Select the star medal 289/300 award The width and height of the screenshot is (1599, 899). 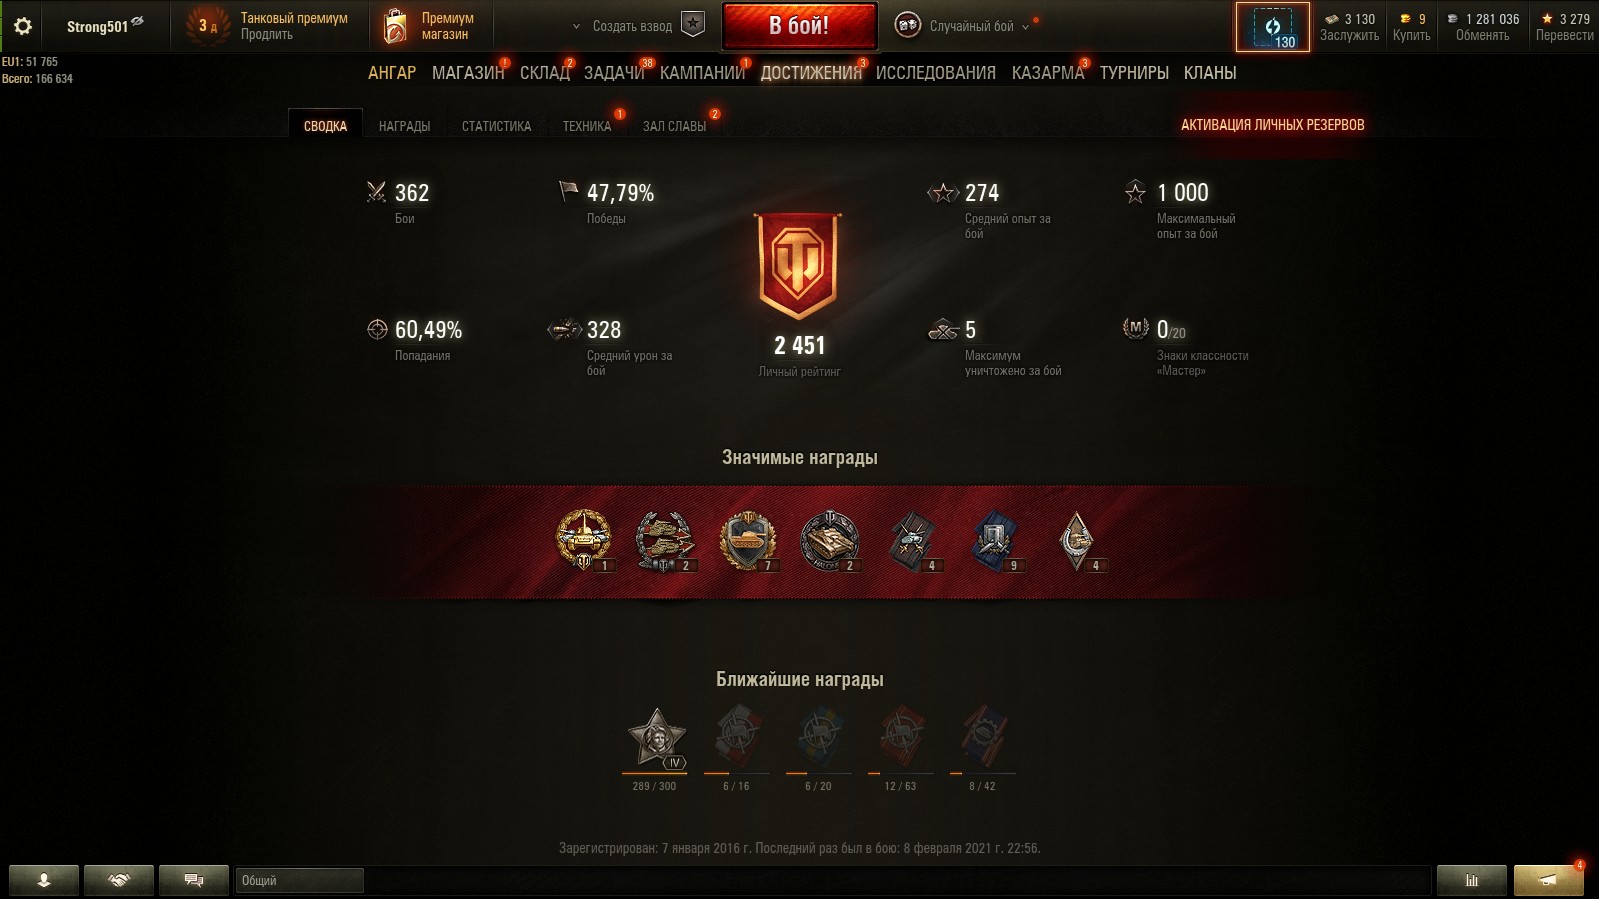(655, 740)
